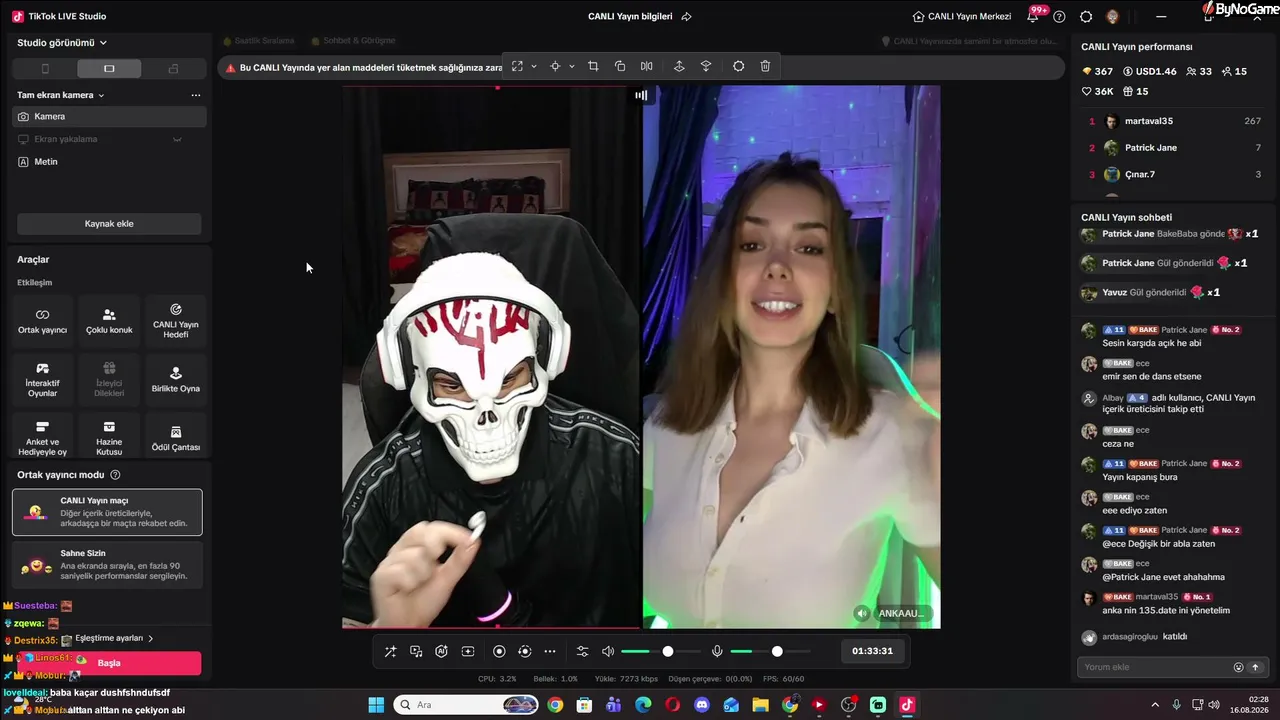Click the Başla button

pyautogui.click(x=109, y=663)
